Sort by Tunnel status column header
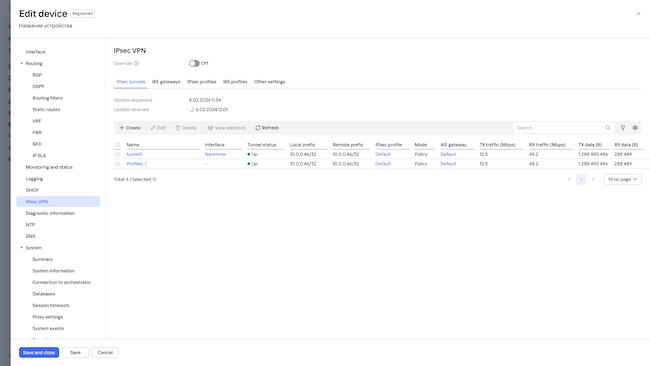This screenshot has height=366, width=650. (262, 145)
